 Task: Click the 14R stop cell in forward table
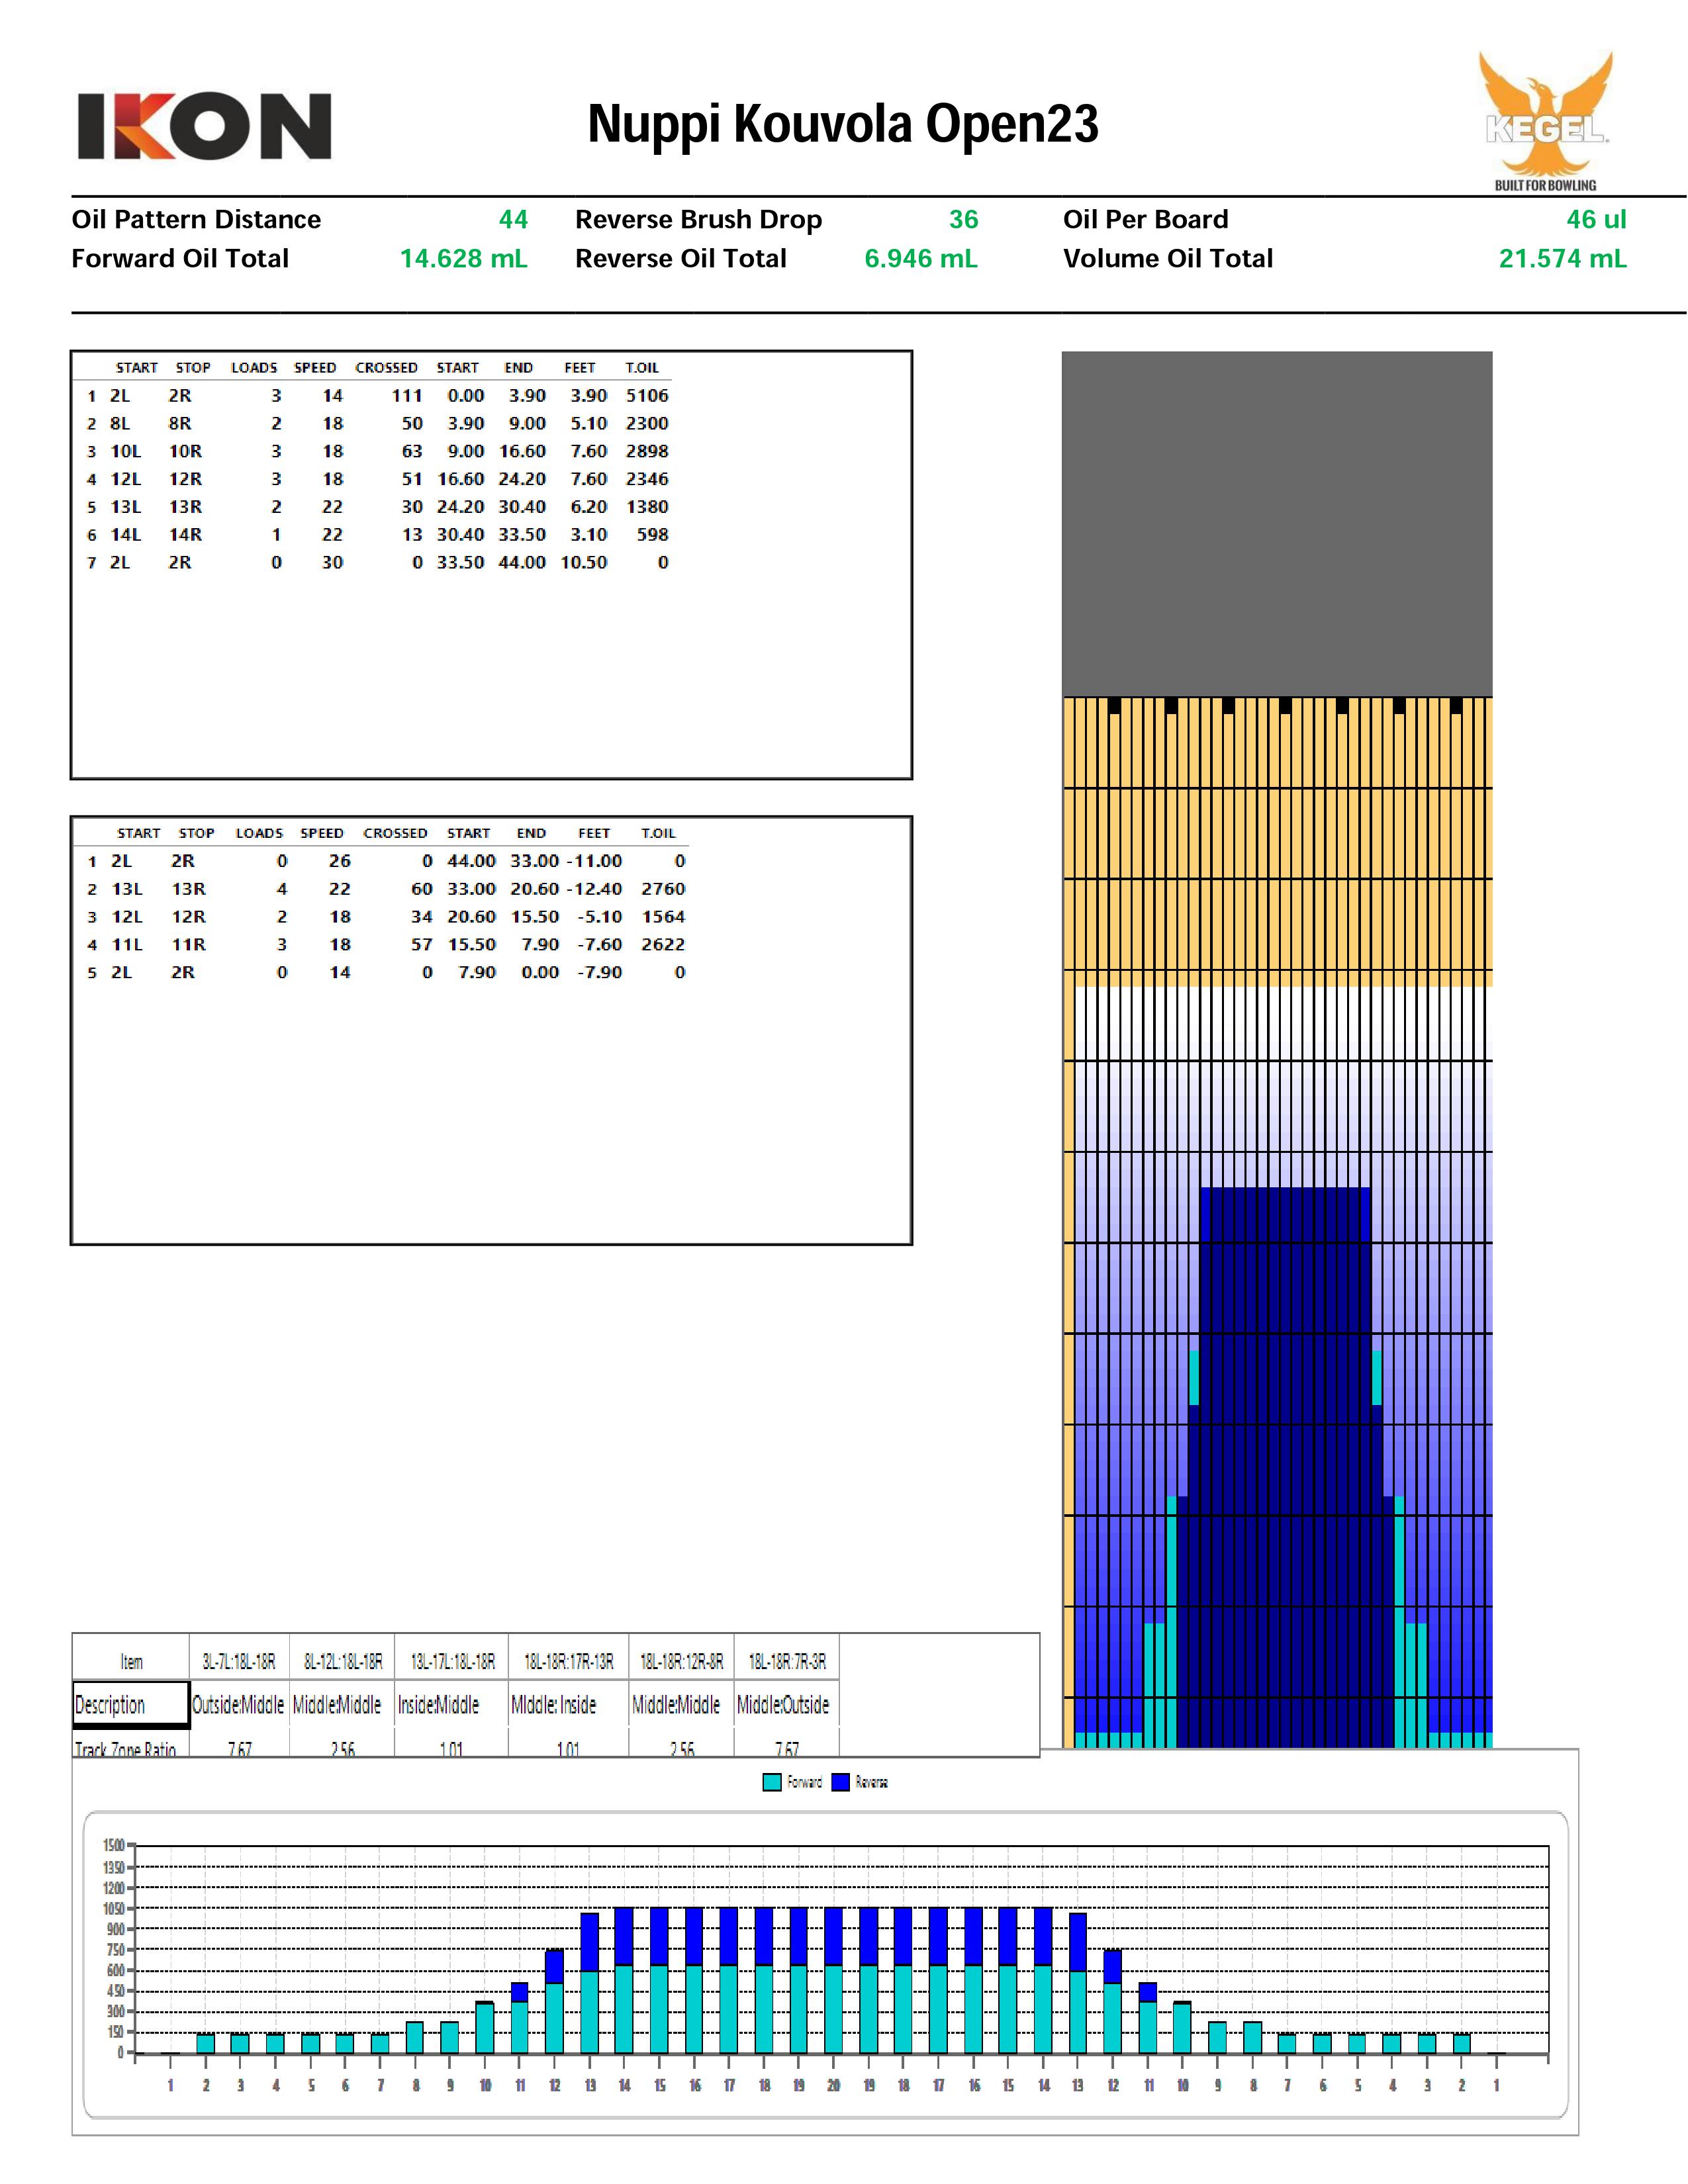(x=185, y=535)
